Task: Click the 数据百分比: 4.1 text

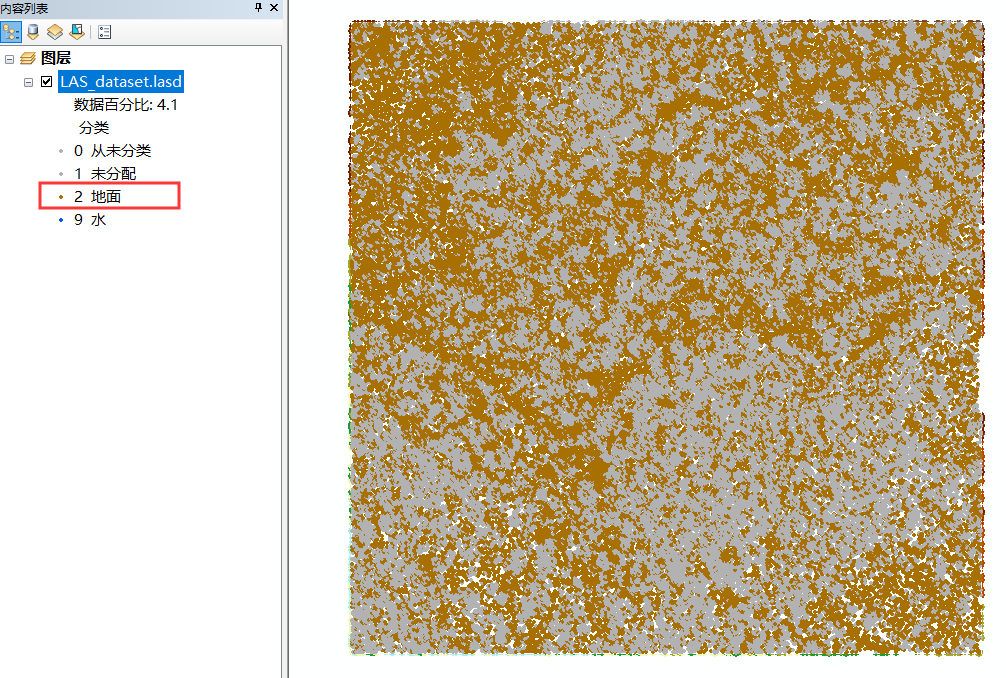Action: coord(126,105)
